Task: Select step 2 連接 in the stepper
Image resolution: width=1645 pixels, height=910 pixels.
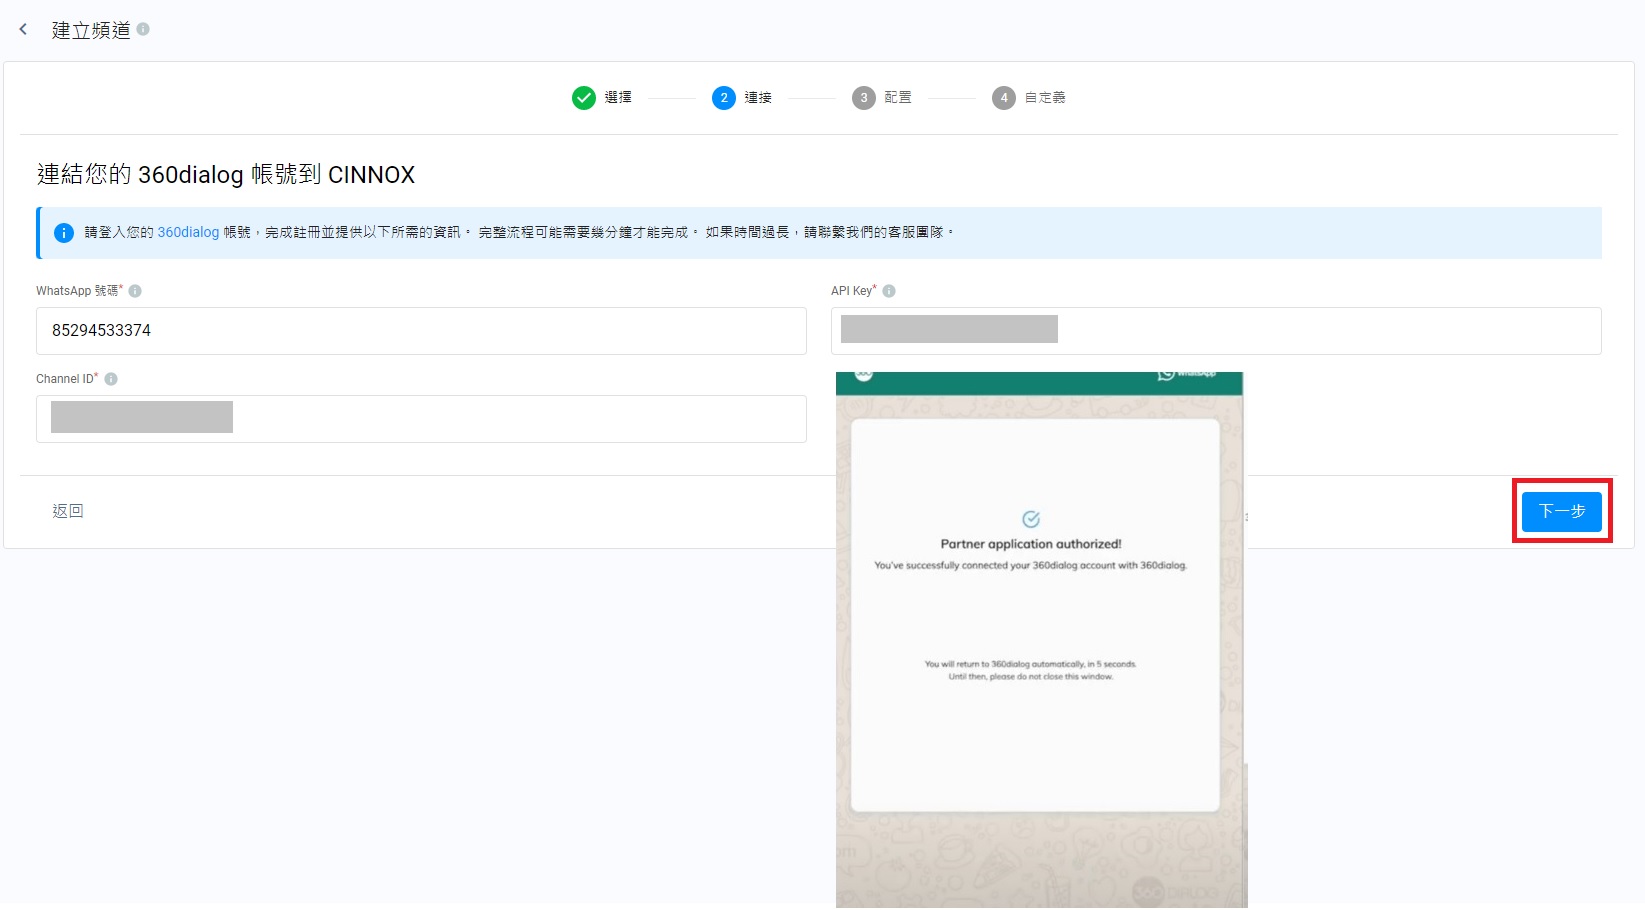Action: (x=724, y=98)
